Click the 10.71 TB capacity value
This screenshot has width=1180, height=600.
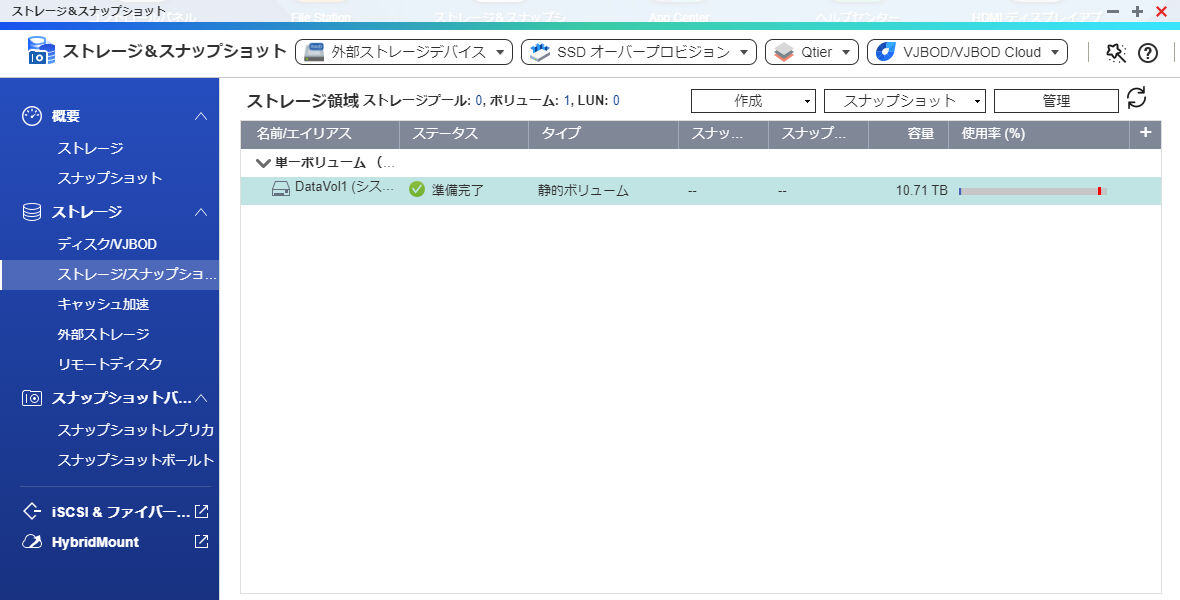[x=921, y=190]
